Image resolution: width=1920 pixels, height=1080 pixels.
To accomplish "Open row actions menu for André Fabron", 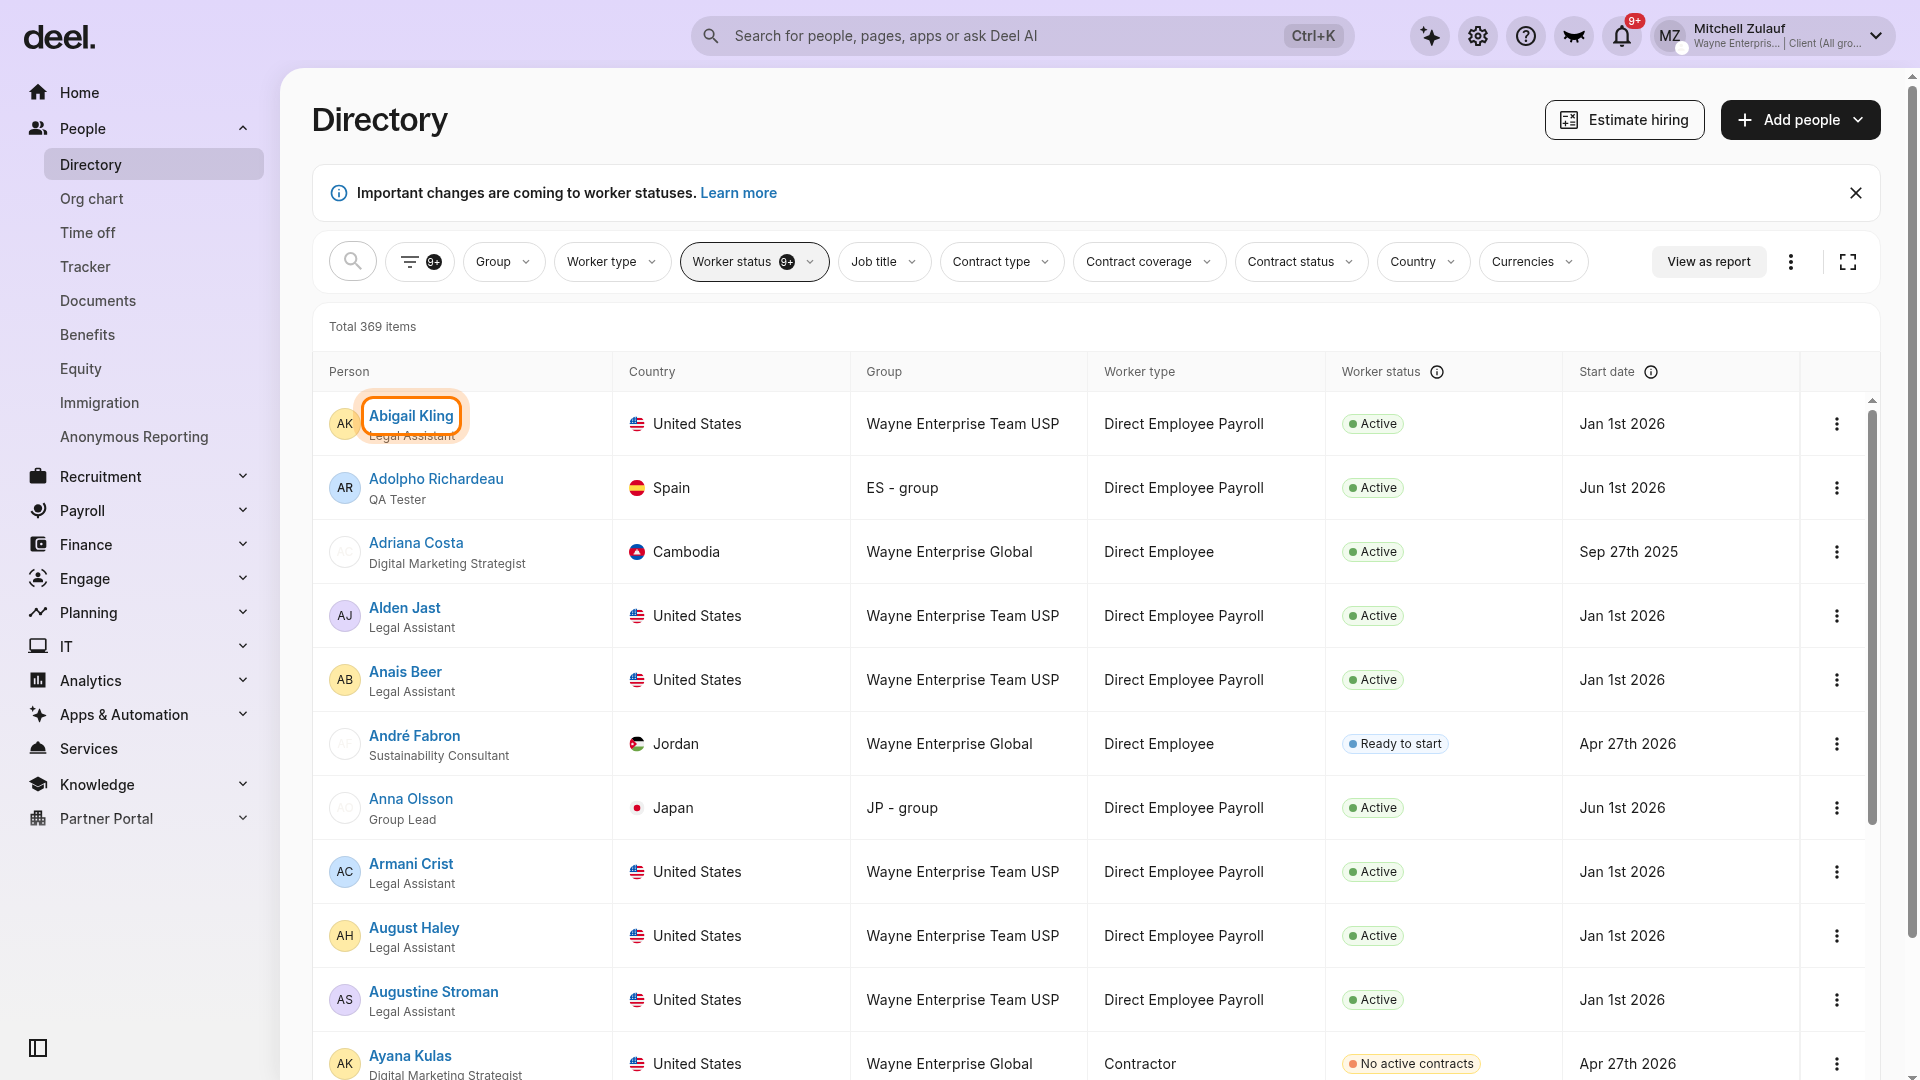I will pos(1837,744).
